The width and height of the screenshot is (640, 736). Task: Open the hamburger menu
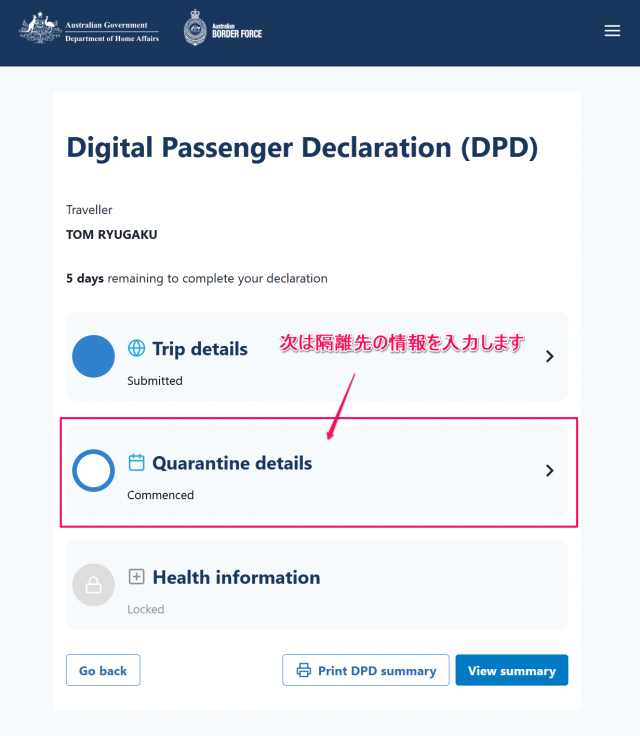(x=612, y=31)
